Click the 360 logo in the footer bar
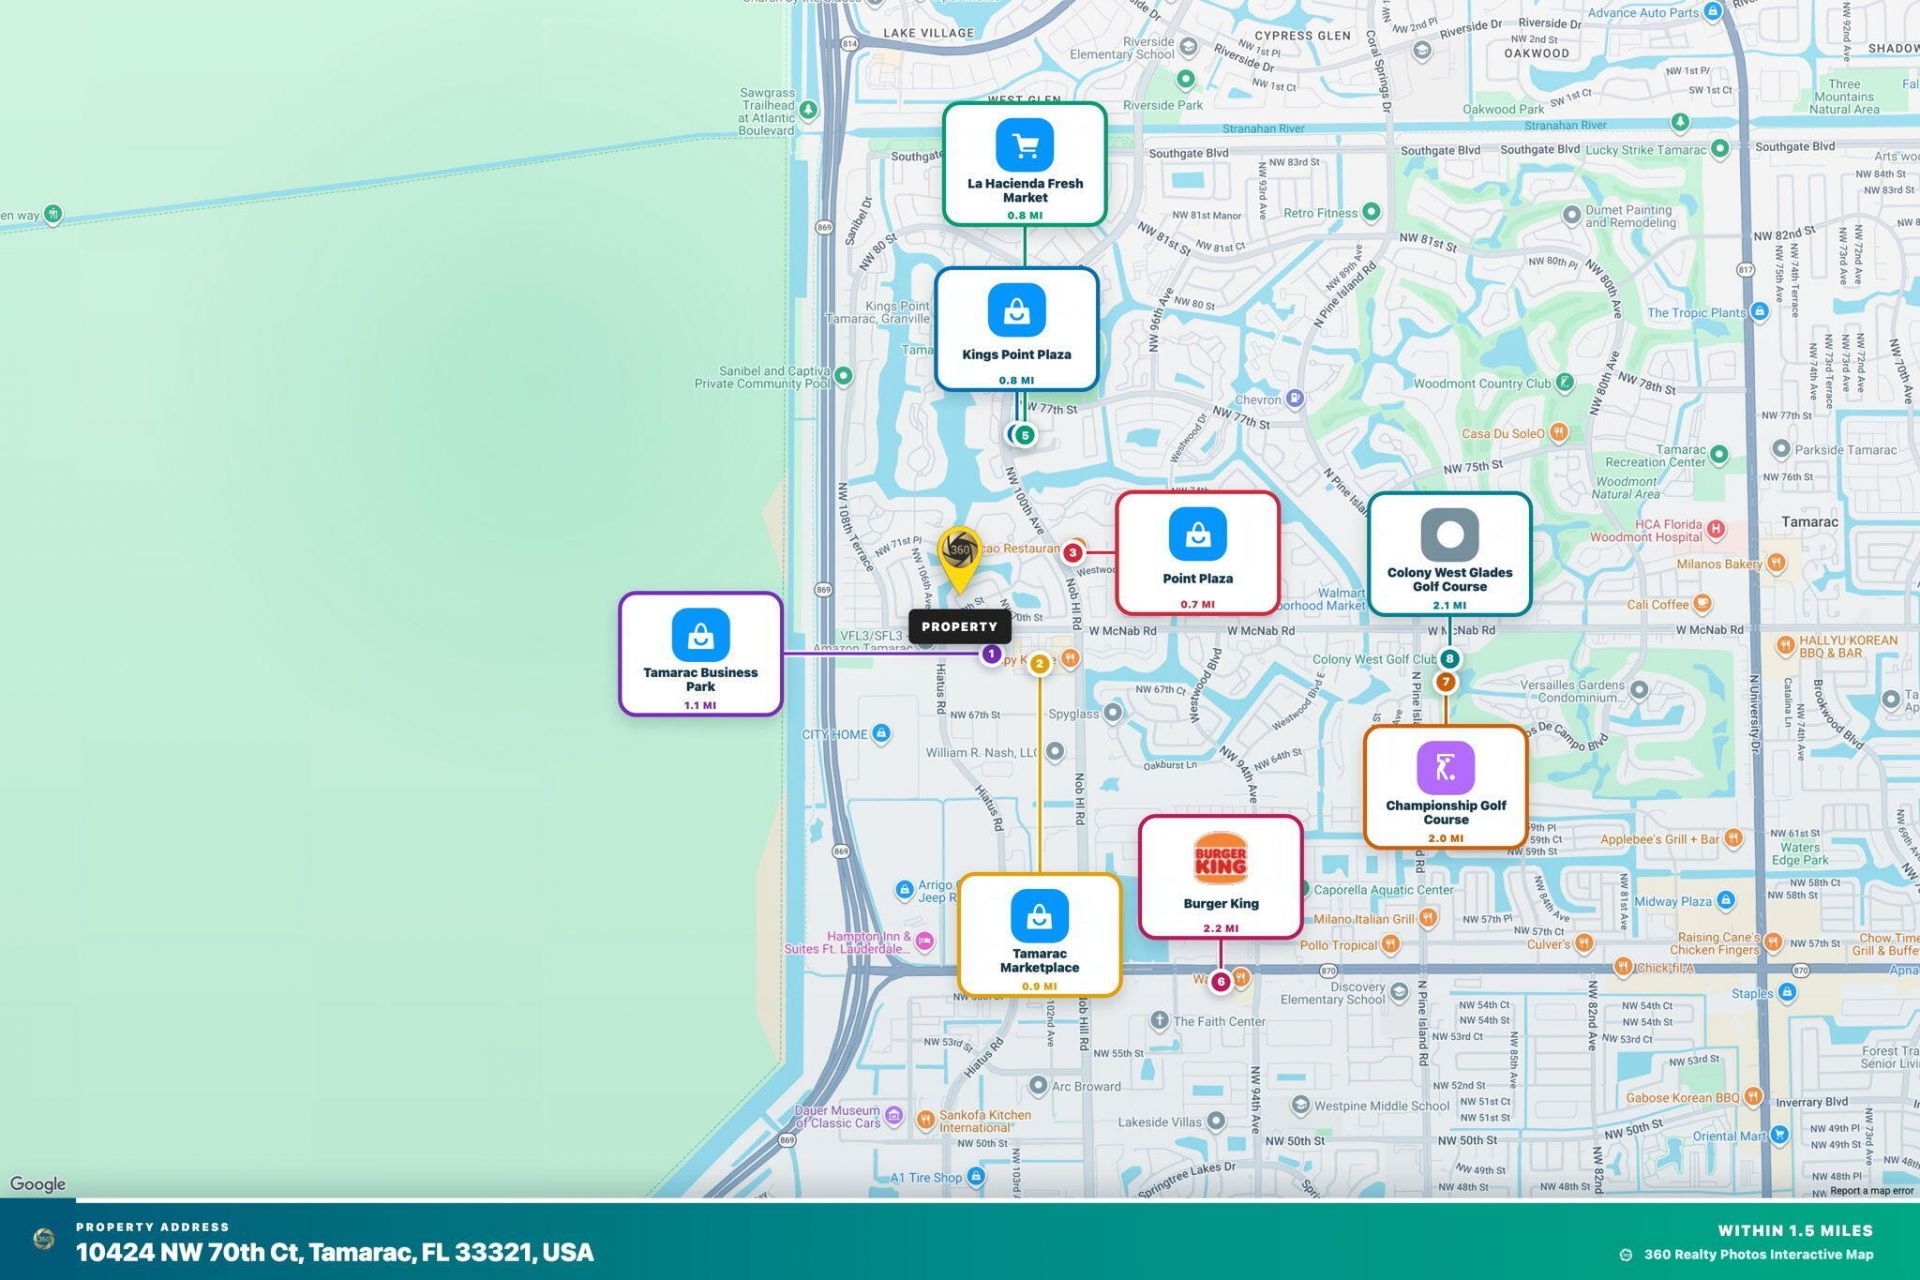Image resolution: width=1920 pixels, height=1280 pixels. tap(44, 1240)
